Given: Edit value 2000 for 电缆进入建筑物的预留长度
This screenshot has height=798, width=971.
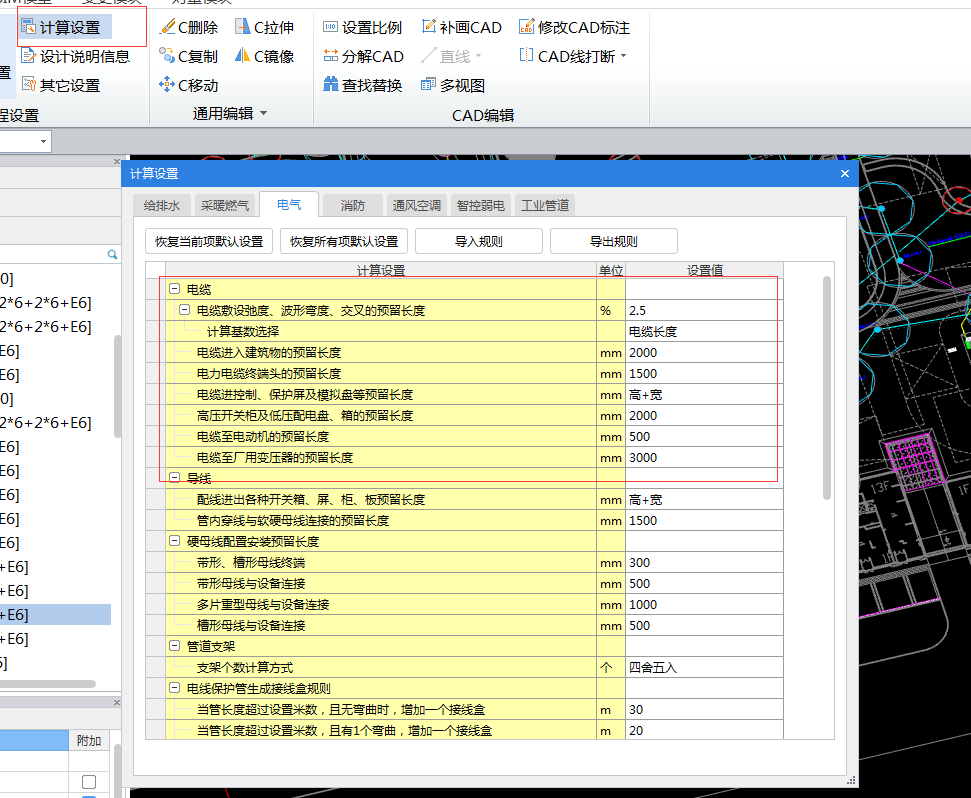Looking at the screenshot, I should pos(704,352).
